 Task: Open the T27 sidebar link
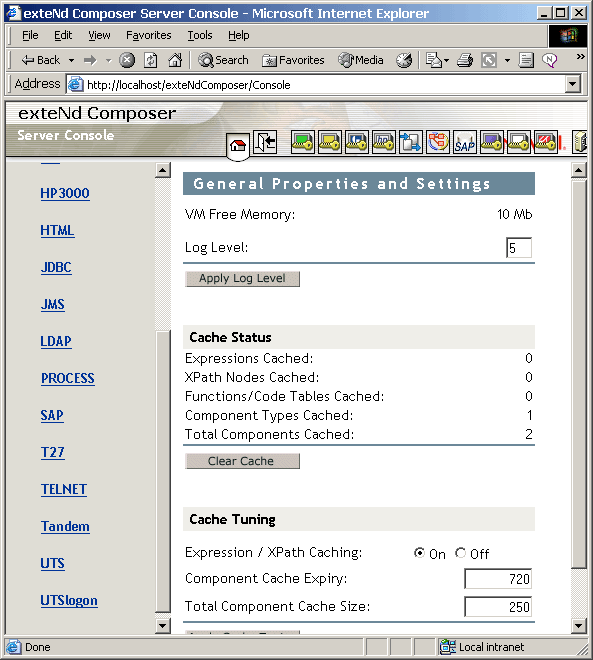[x=53, y=452]
